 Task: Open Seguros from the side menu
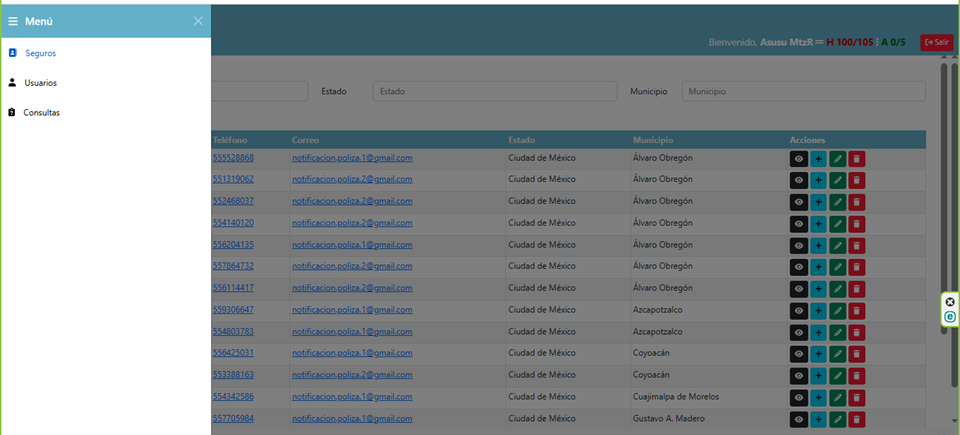pos(40,53)
